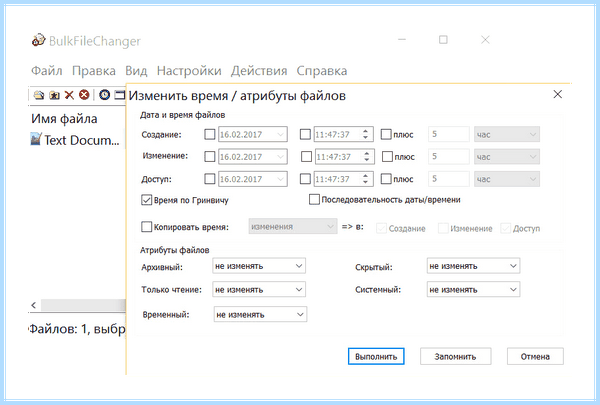Click the Изменение time spinner arrows

click(367, 157)
